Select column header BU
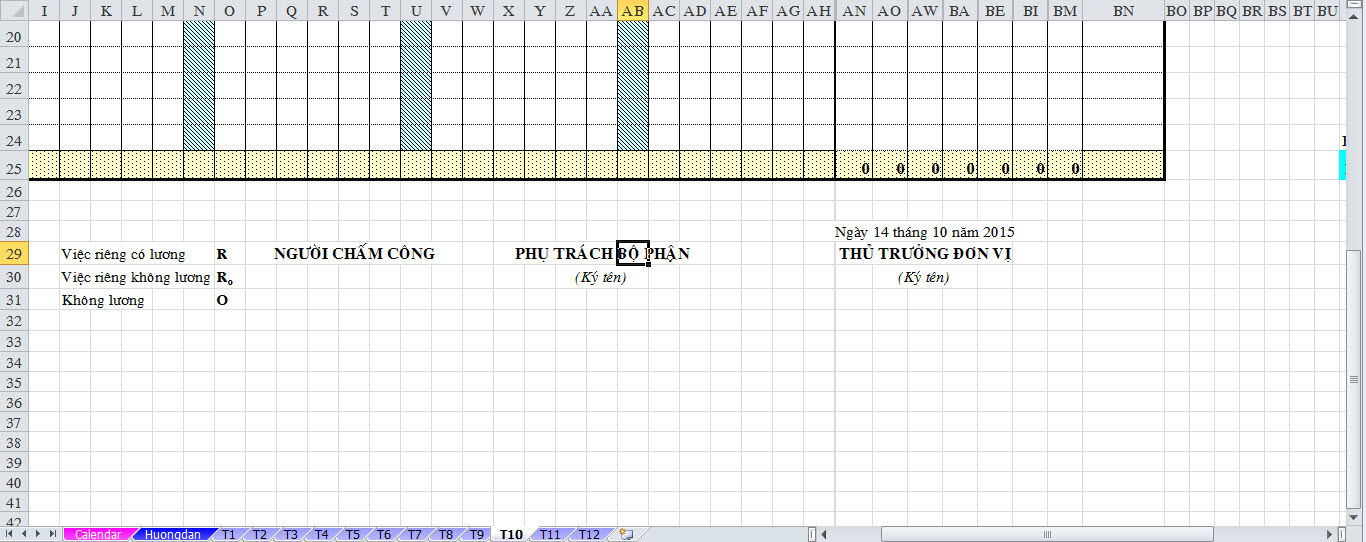 (x=1327, y=11)
